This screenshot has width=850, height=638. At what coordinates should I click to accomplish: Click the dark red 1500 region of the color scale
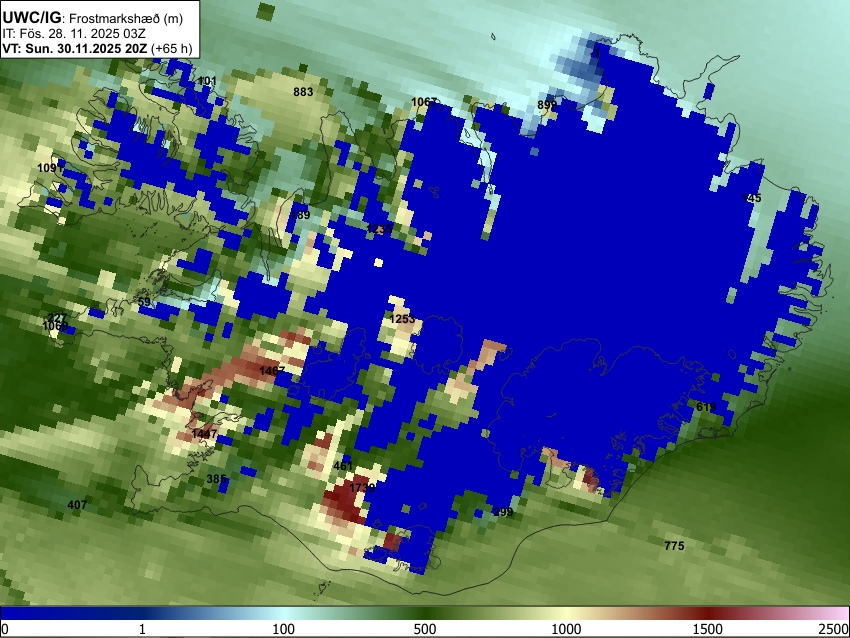point(708,613)
